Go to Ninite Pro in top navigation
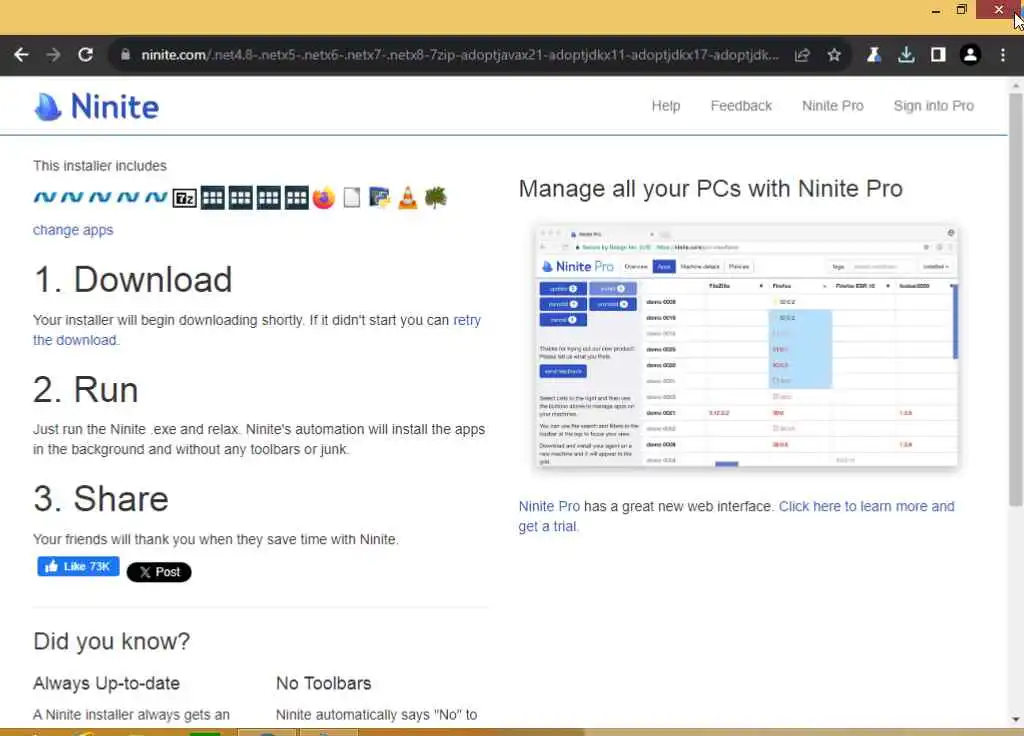1024x736 pixels. pos(832,106)
